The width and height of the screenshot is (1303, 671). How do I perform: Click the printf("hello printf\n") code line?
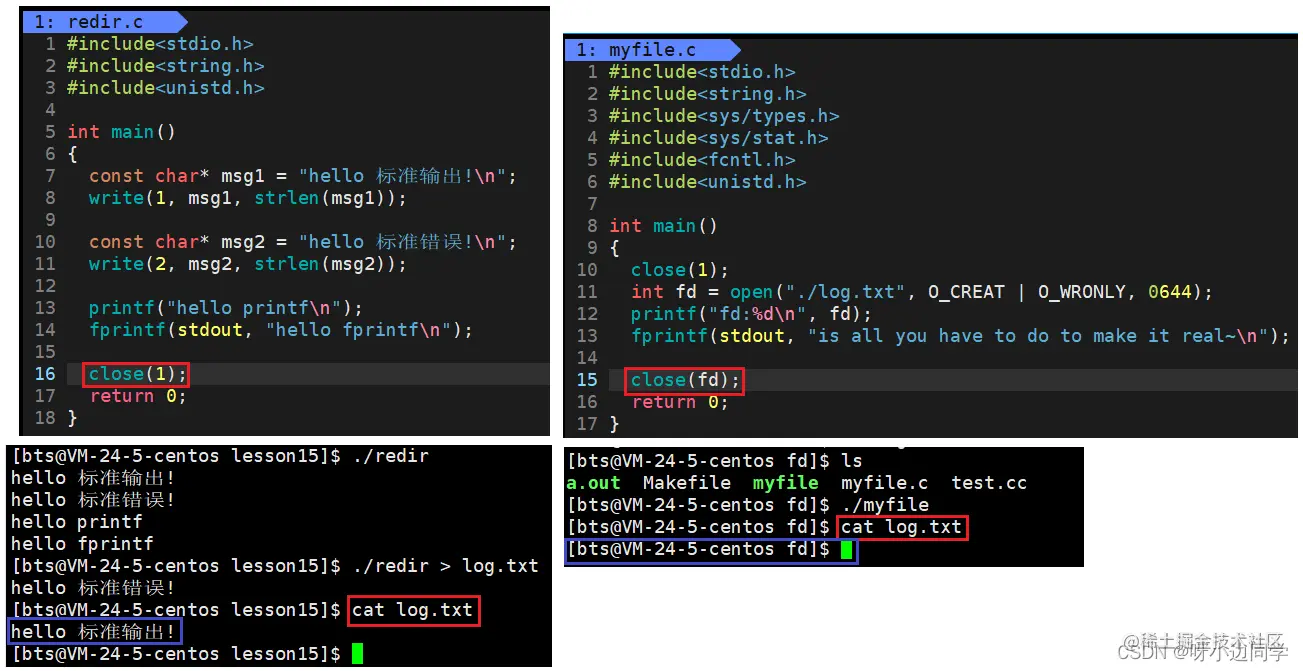(226, 308)
